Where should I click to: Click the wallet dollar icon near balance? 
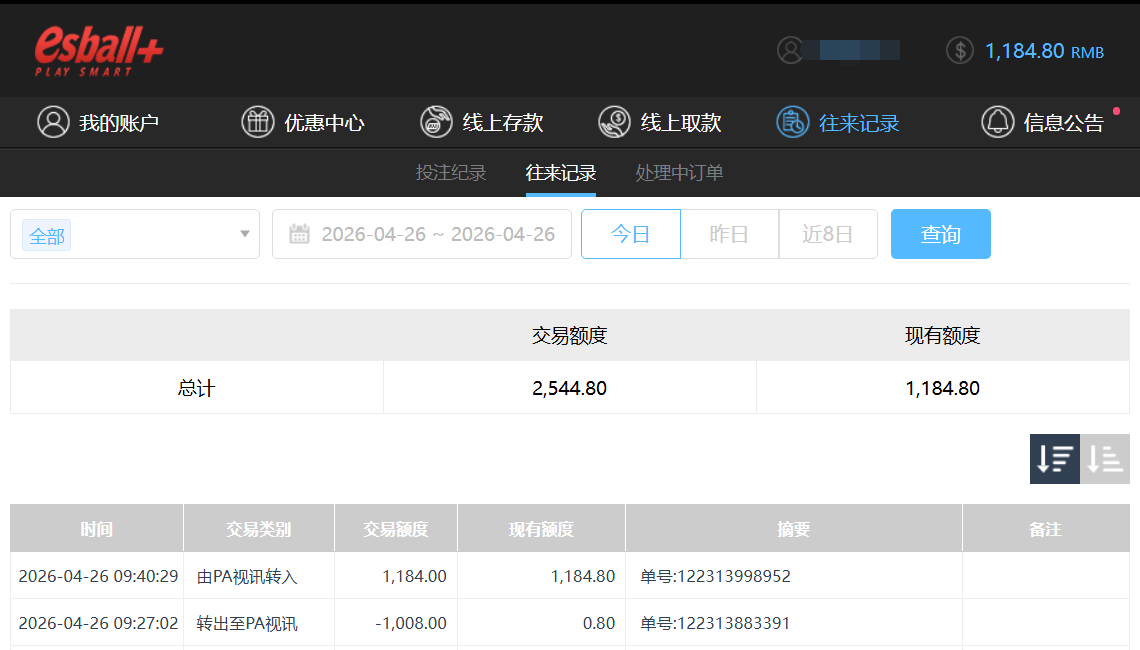pyautogui.click(x=959, y=50)
